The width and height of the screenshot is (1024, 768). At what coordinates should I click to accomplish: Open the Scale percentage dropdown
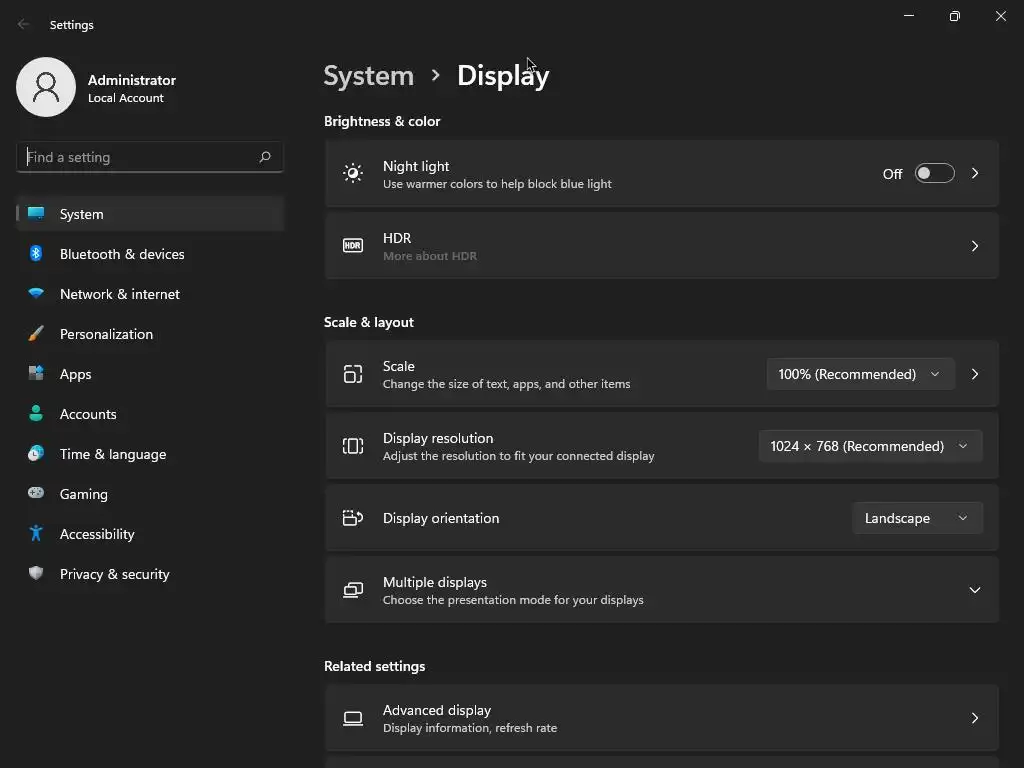coord(859,374)
